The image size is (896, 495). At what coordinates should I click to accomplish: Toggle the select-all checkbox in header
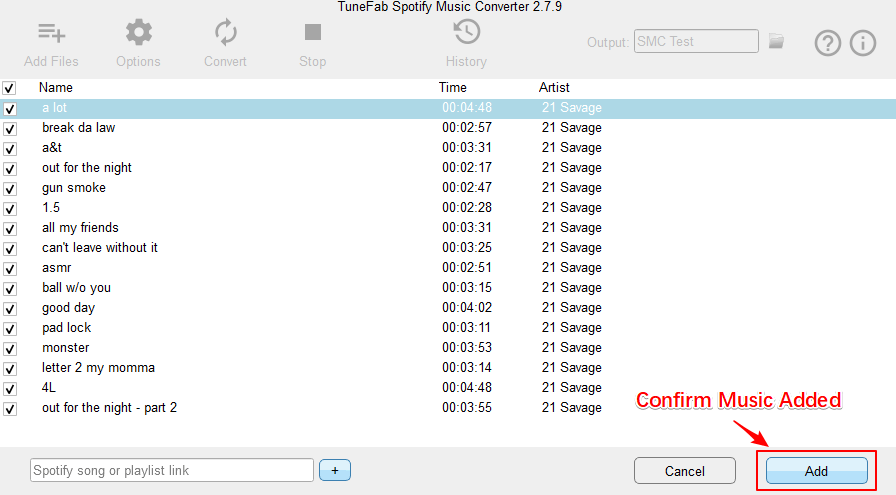[9, 88]
